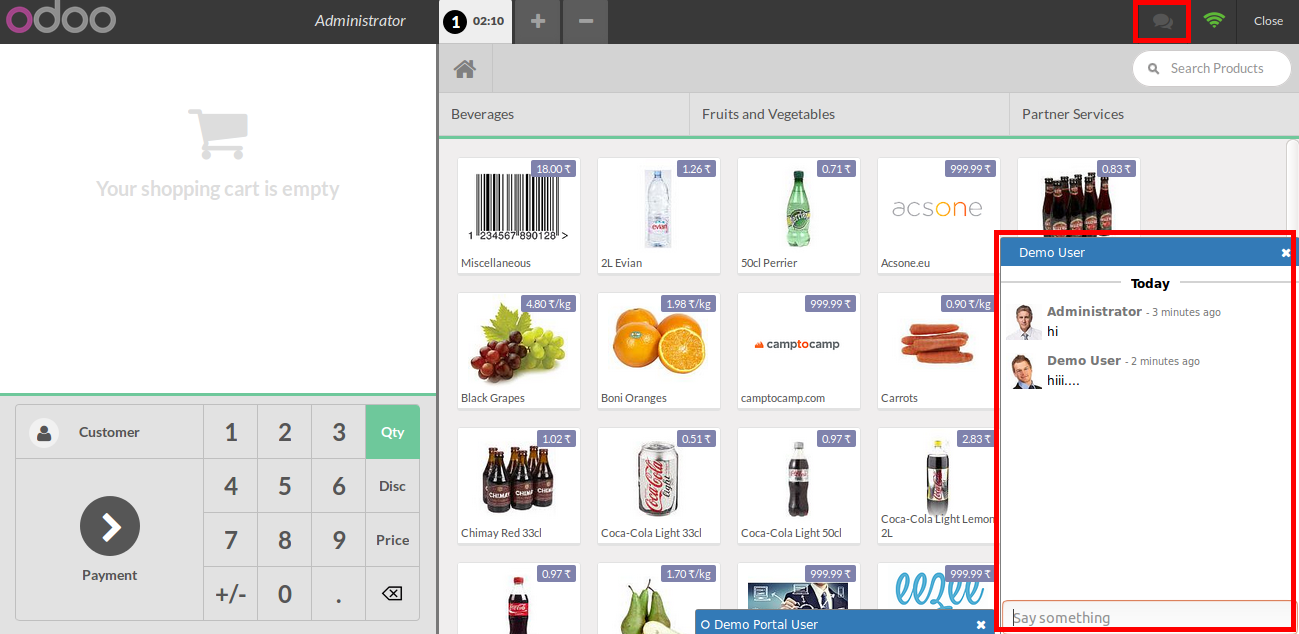Click Administrator avatar in chat
The height and width of the screenshot is (634, 1299).
1025,323
